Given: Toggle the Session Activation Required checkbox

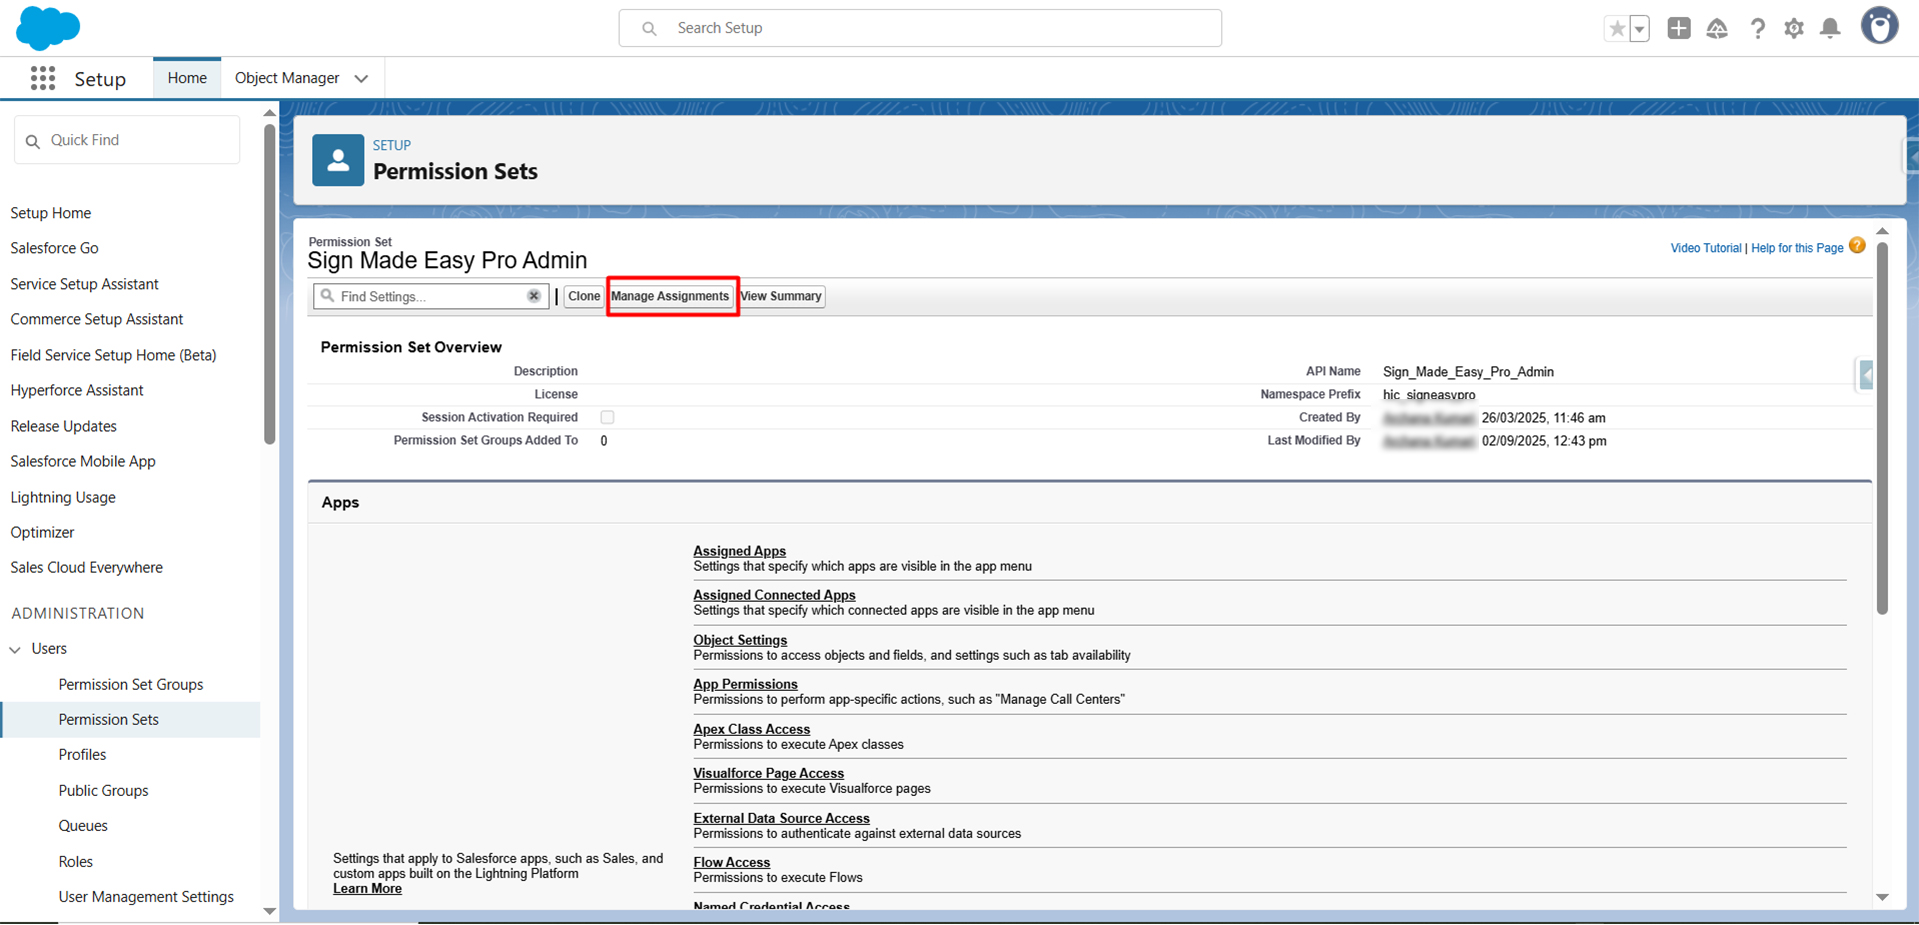Looking at the screenshot, I should tap(607, 417).
